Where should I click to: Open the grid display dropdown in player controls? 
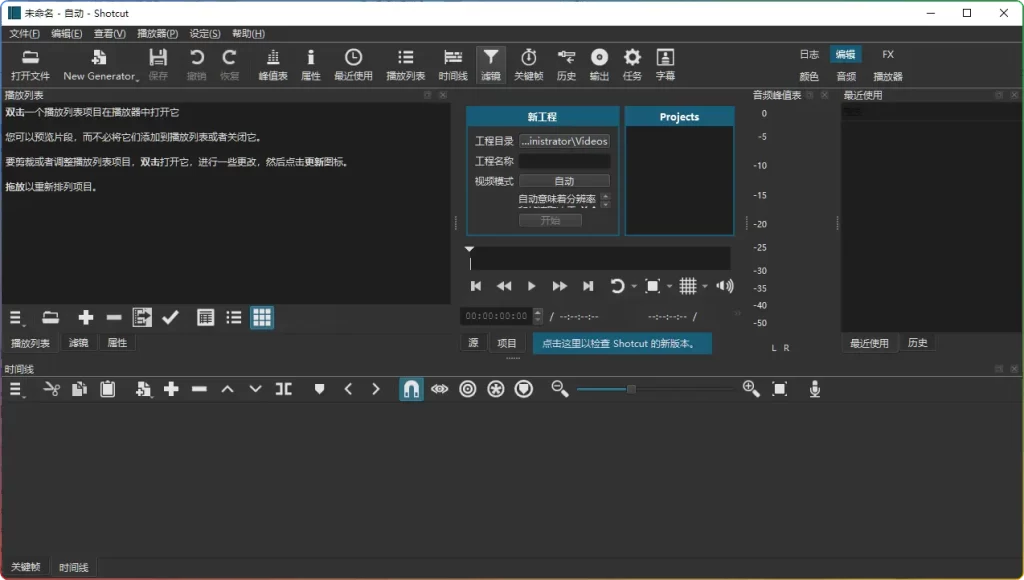point(688,285)
